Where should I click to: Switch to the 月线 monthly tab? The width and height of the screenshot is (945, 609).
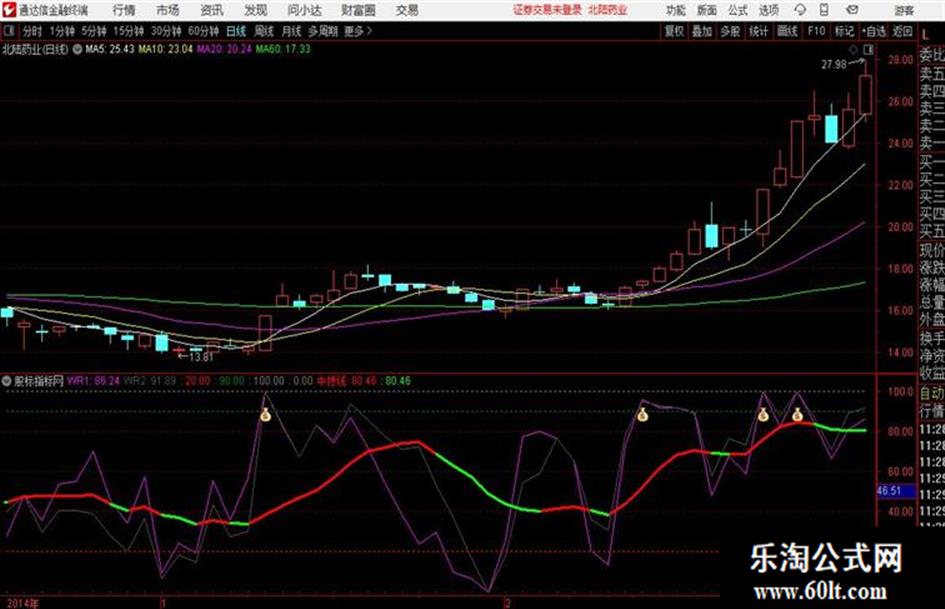[292, 31]
